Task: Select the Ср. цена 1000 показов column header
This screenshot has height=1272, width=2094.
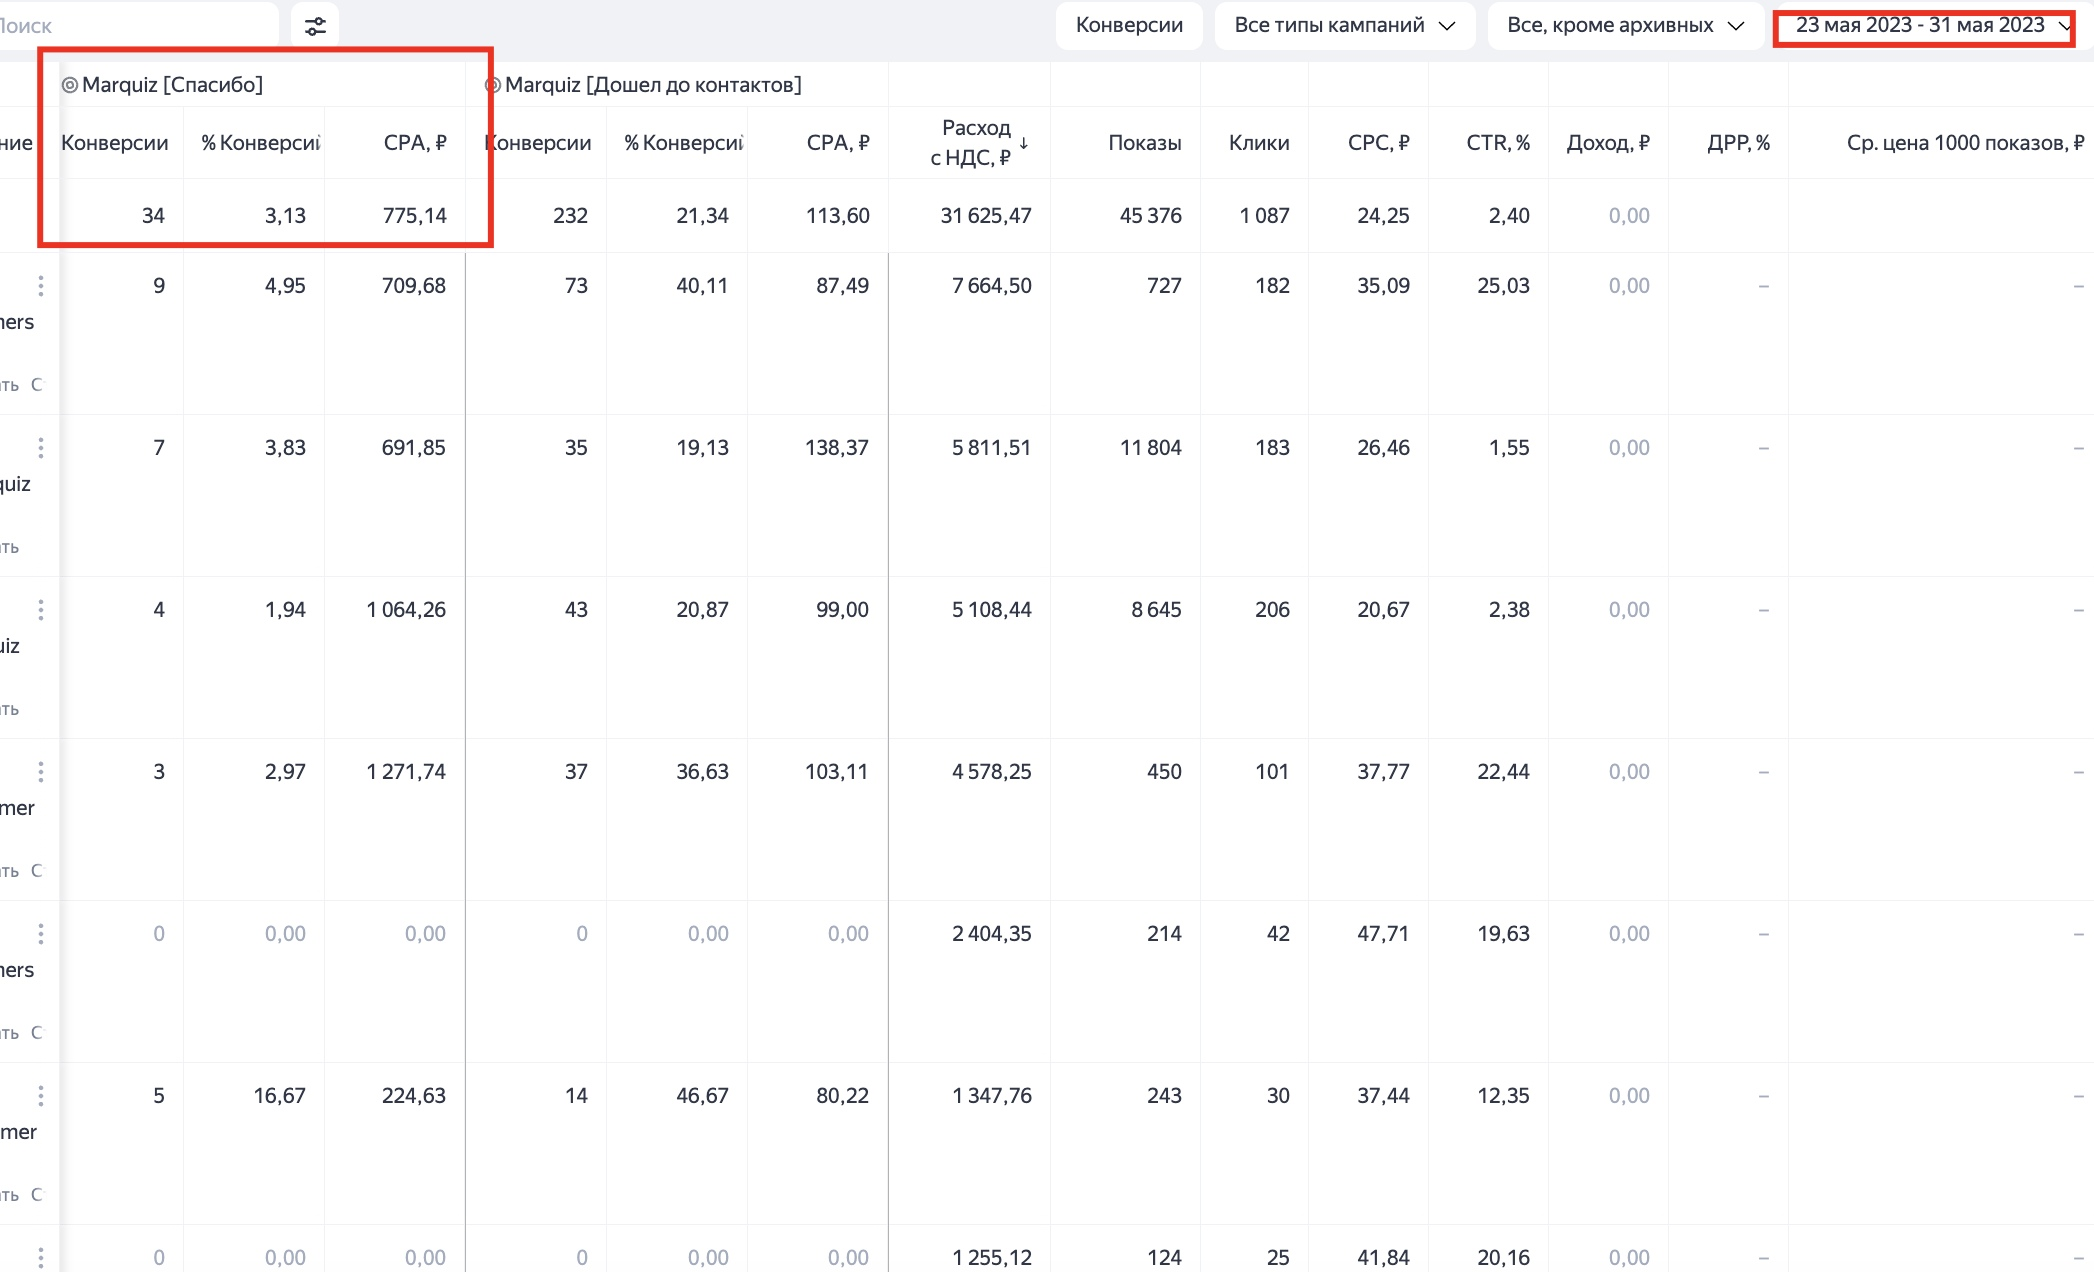Action: 1965,143
